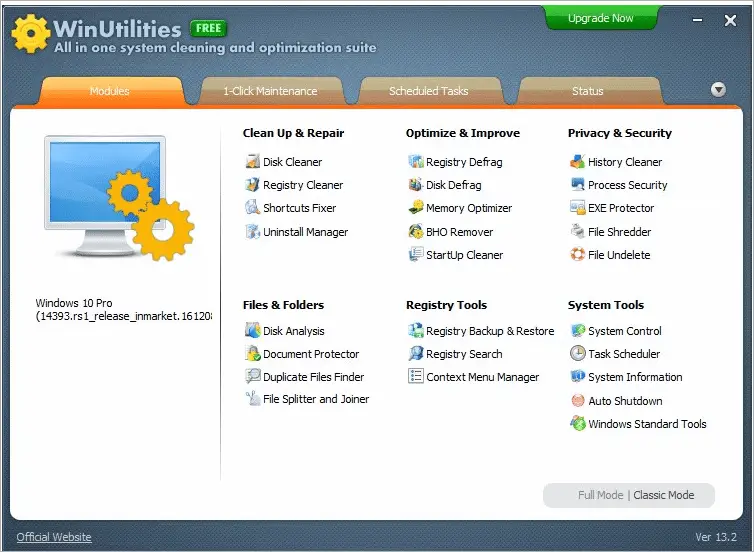
Task: Click the EXE Protector icon
Action: point(578,208)
